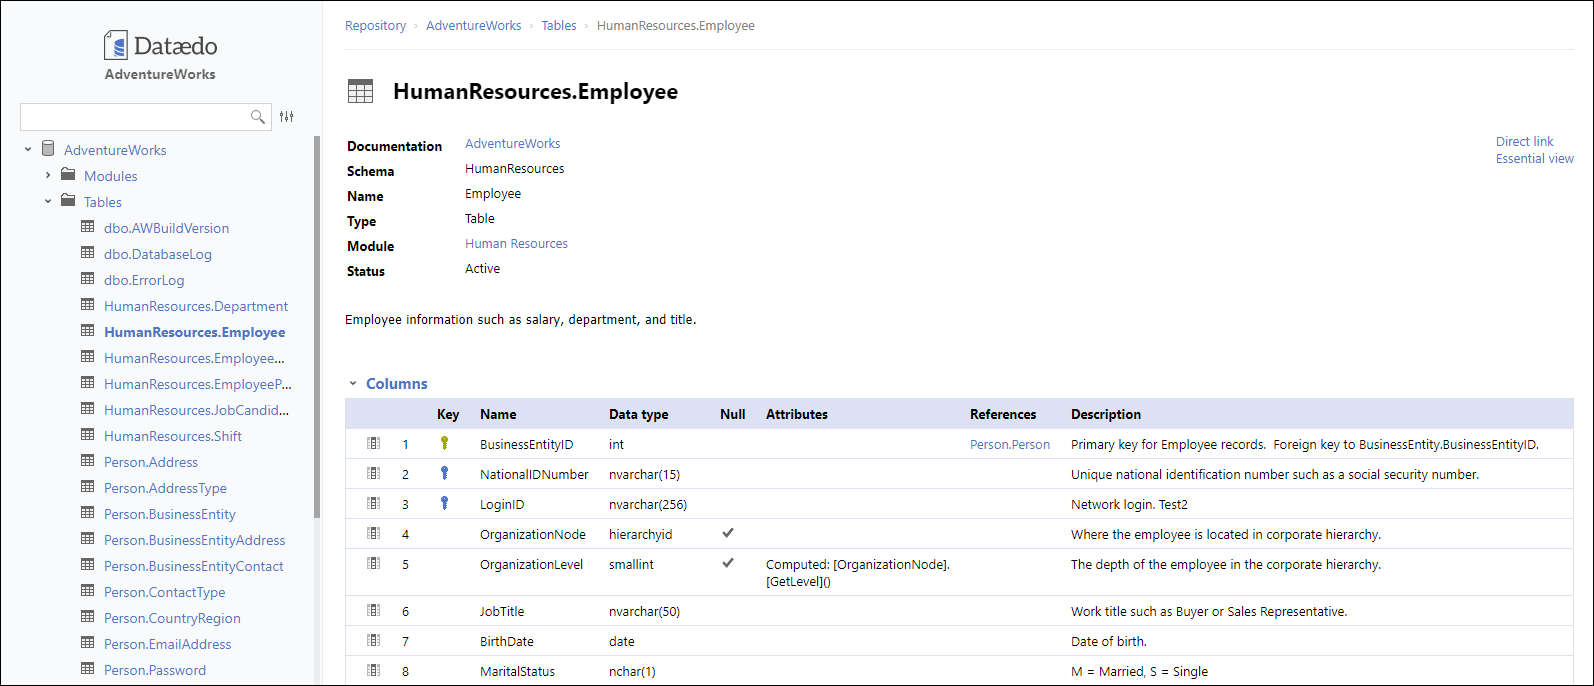Go to Repository in breadcrumb

(375, 26)
